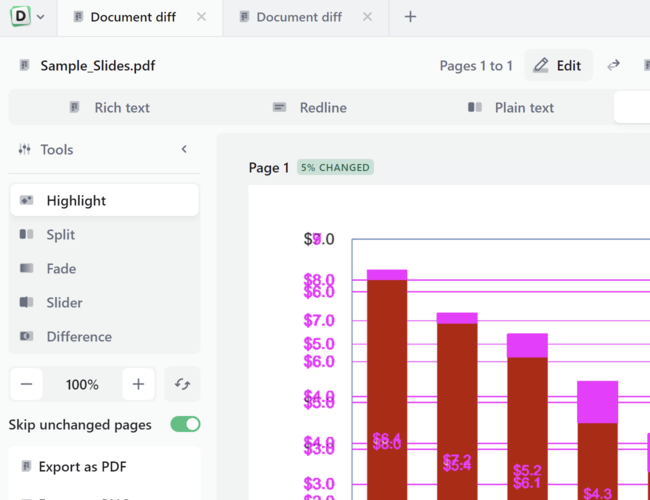
Task: Click the reset zoom rotate icon
Action: point(182,384)
